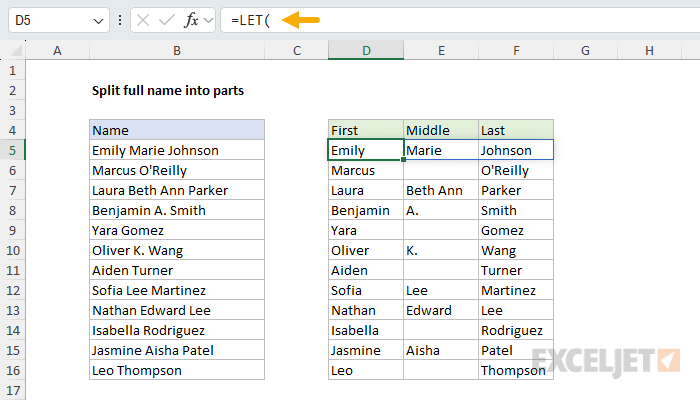Select cell 'Laura Beth Ann Parker'
Viewport: 700px width, 400px height.
(177, 190)
